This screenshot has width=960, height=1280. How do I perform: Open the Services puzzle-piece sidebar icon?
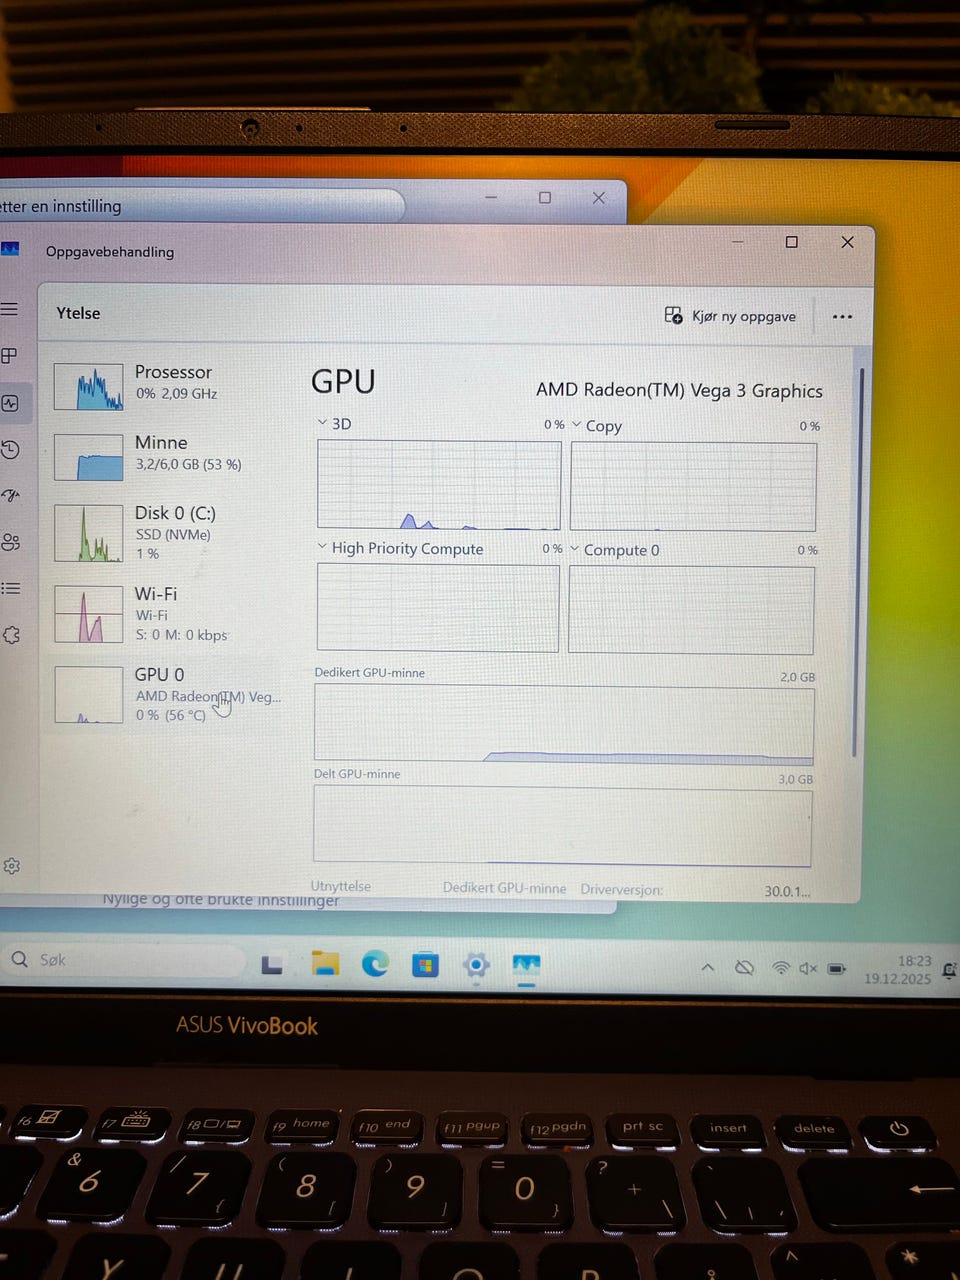12,635
